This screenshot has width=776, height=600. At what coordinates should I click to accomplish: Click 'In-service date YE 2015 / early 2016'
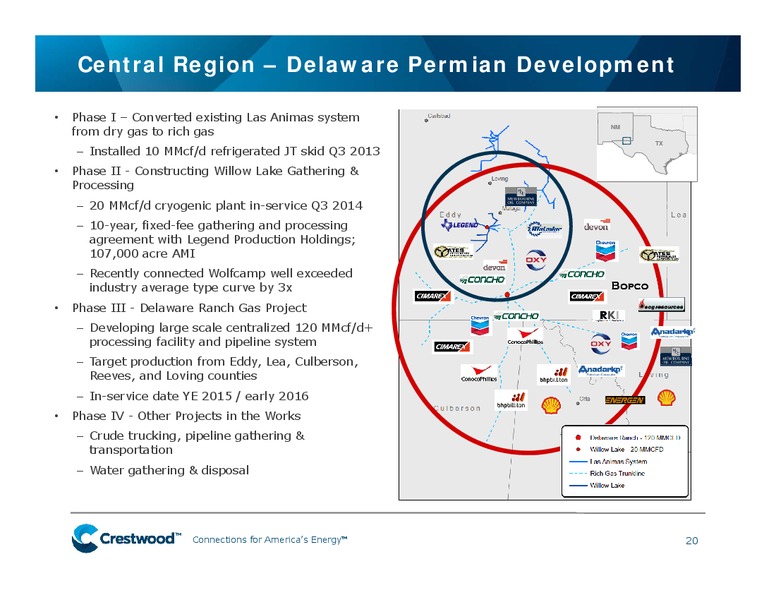(199, 396)
